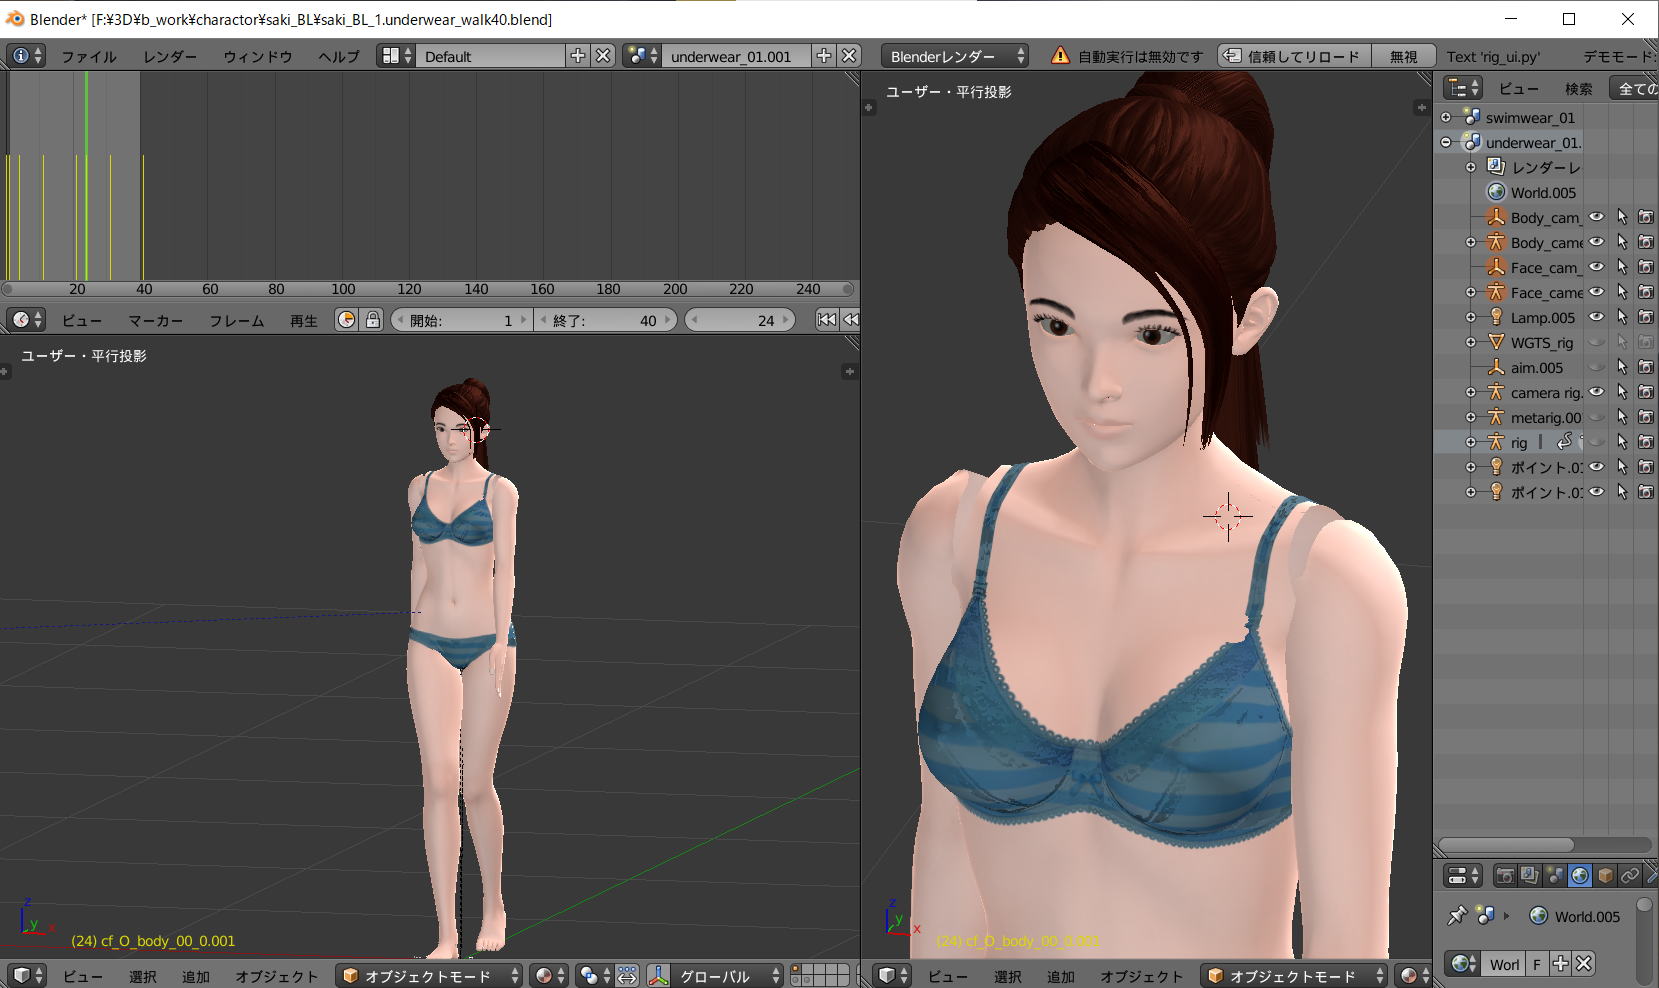
Task: Click the 信頼してリロード button
Action: [1292, 56]
